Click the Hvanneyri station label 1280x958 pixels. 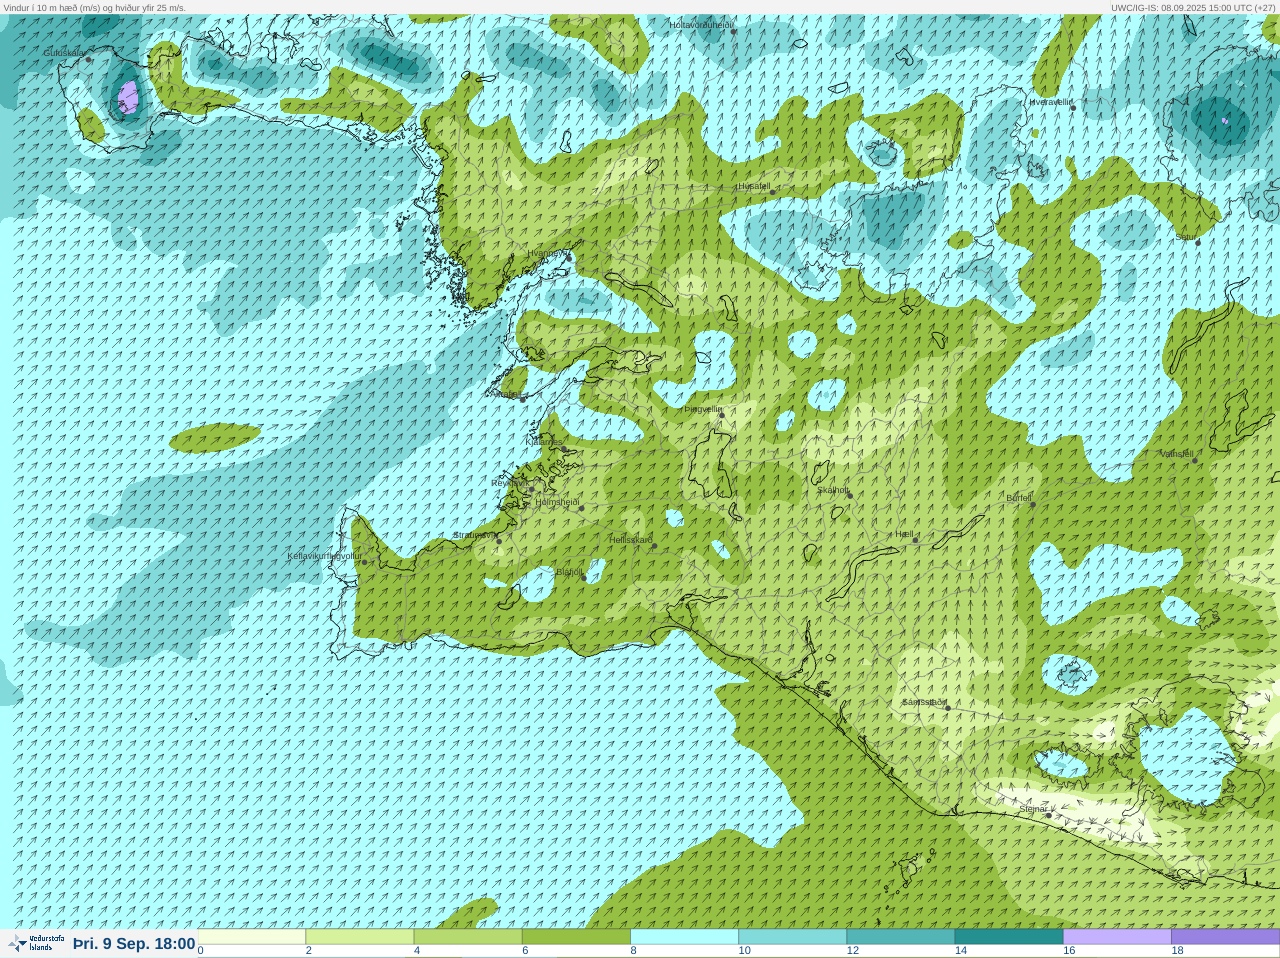(x=547, y=253)
